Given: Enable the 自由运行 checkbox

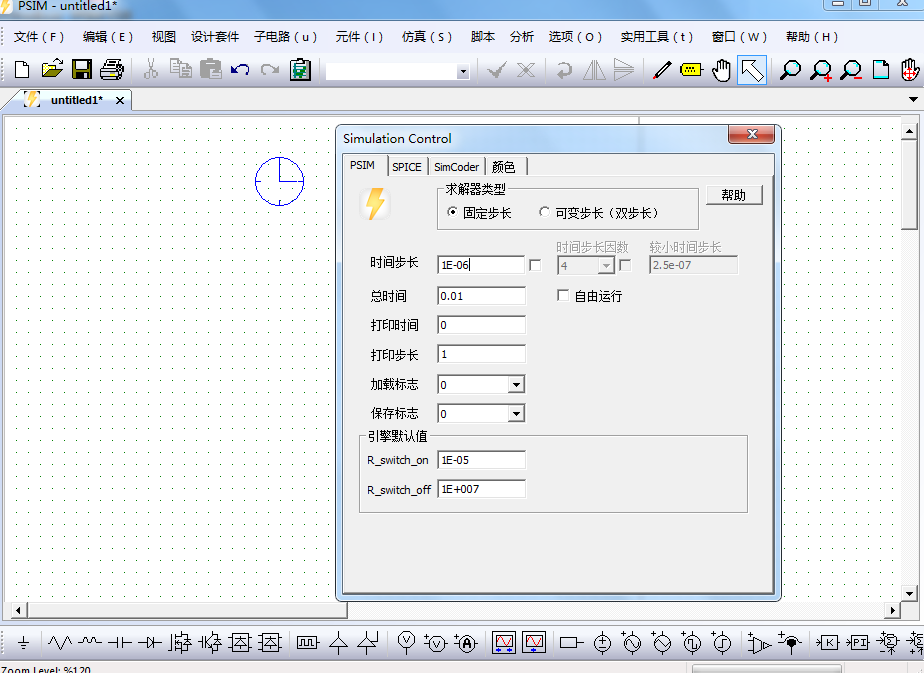Looking at the screenshot, I should coord(563,294).
